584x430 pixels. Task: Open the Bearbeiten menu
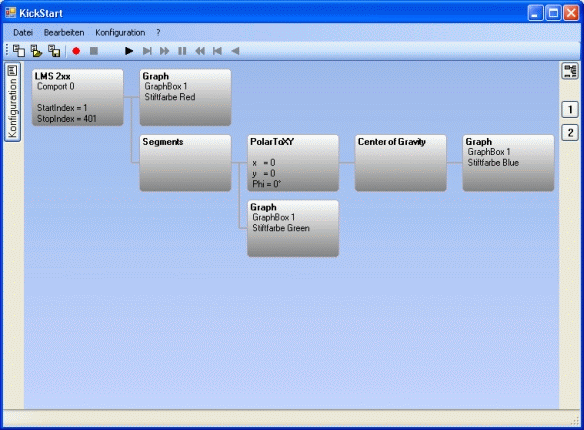64,33
